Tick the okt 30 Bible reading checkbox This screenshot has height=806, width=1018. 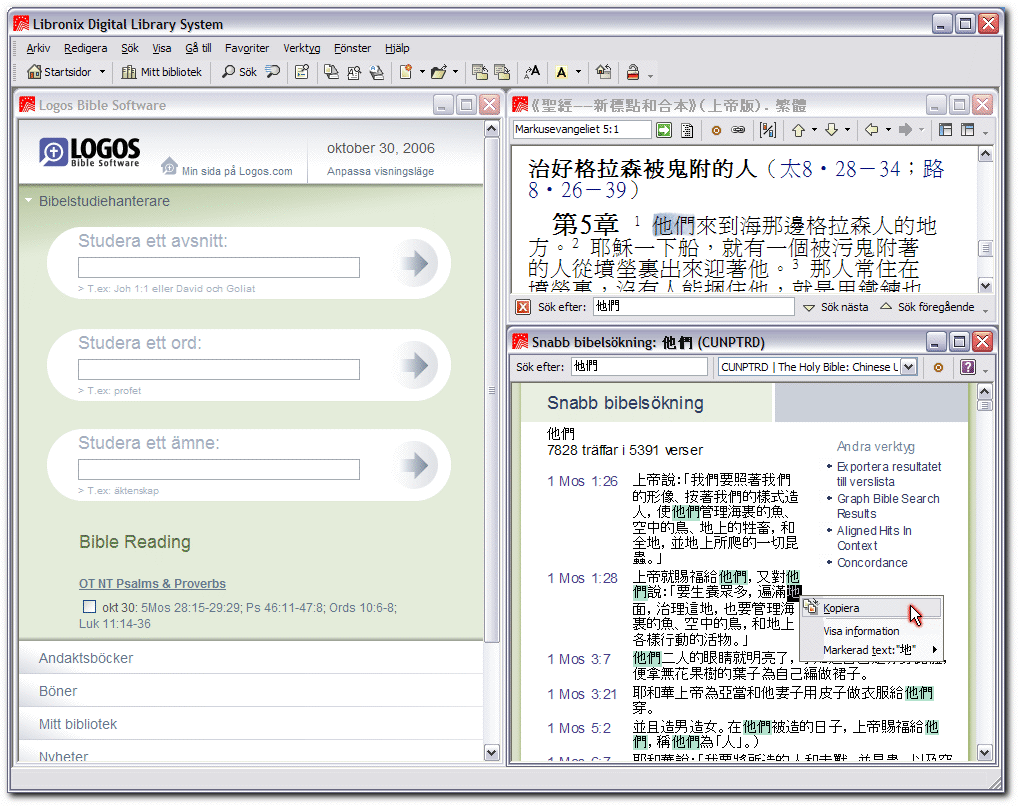(90, 607)
